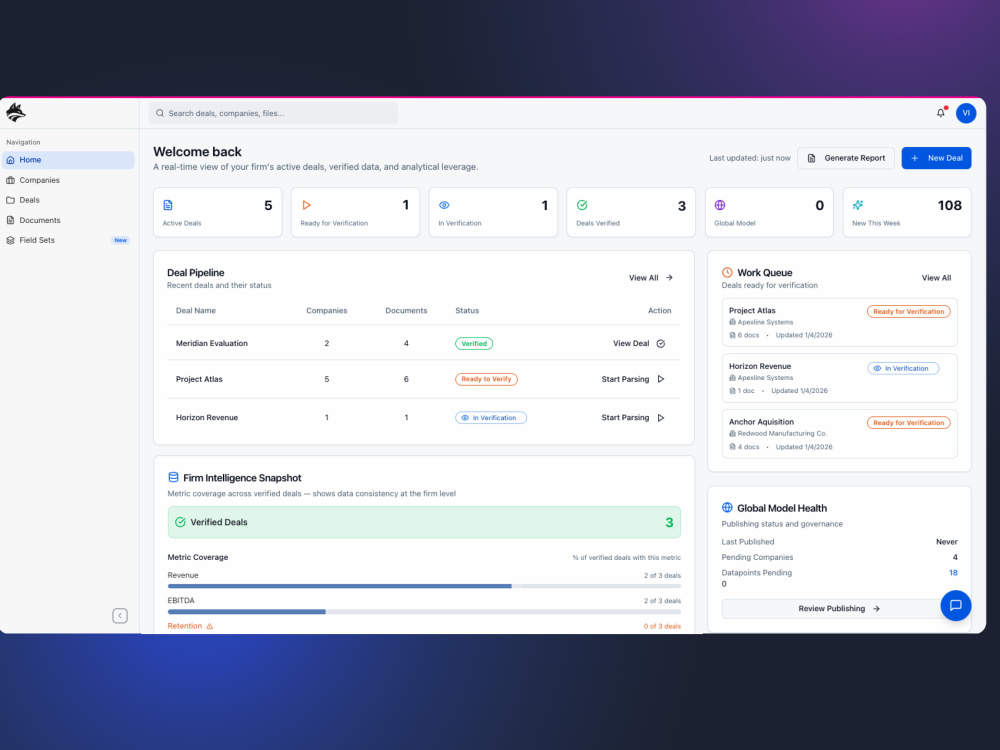
Task: Open Project Atlas card in Work Queue
Action: pyautogui.click(x=839, y=323)
